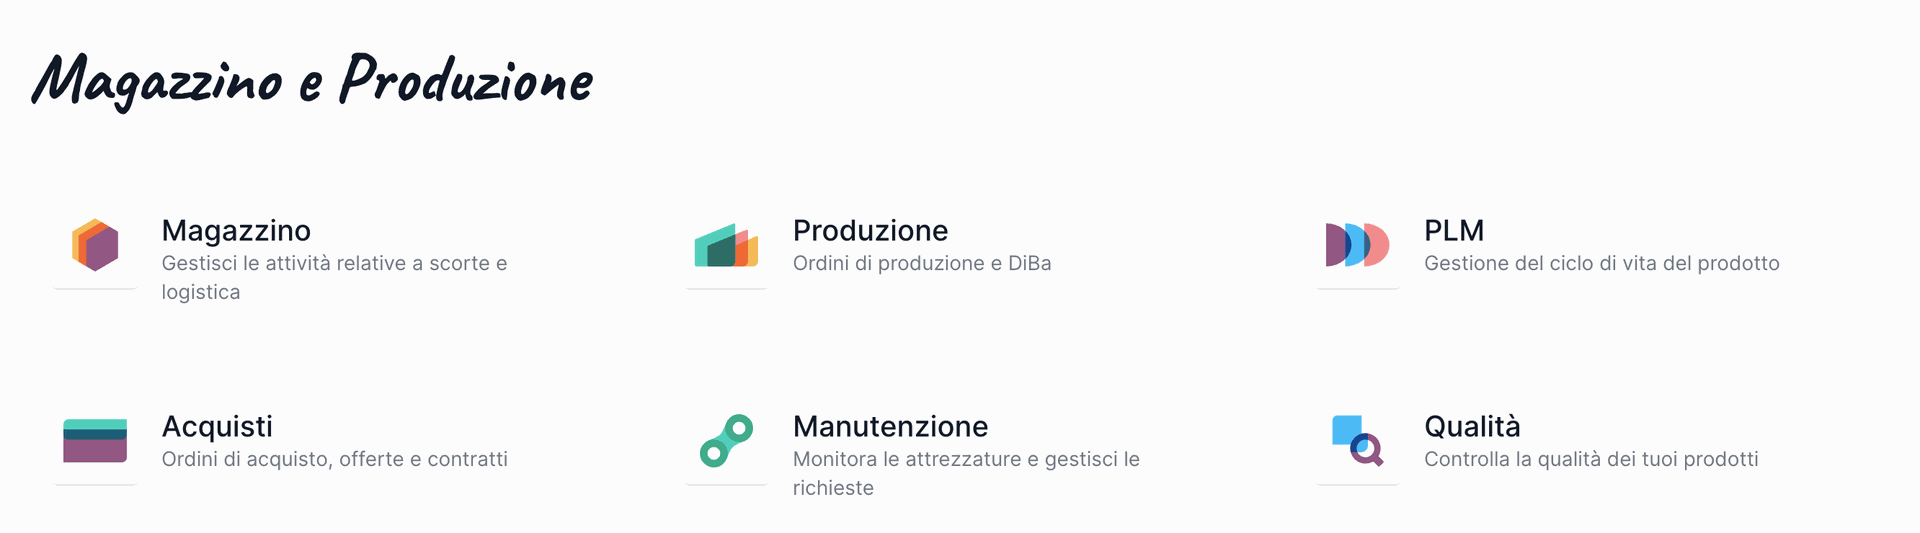The image size is (1920, 533).
Task: Click 'Gestione del ciclo di vita' description
Action: point(1601,264)
